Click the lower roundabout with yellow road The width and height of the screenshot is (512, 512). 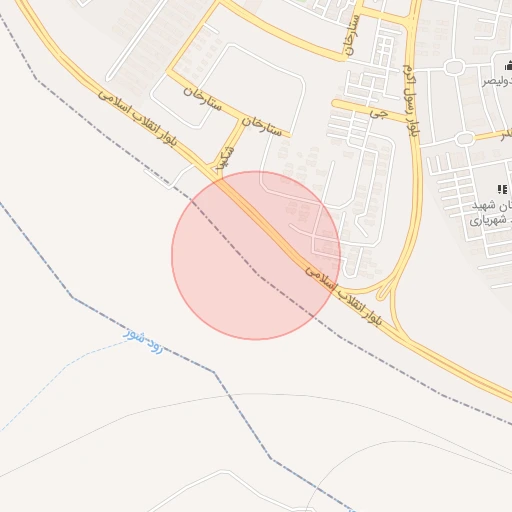coord(465,139)
